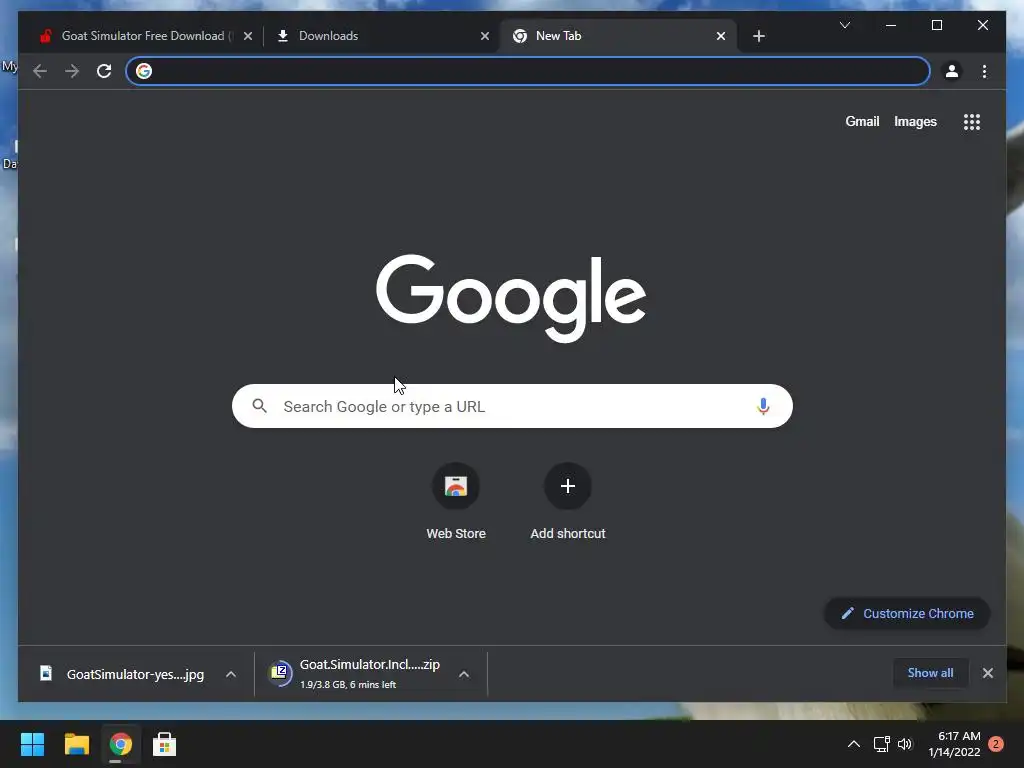Click the notification badge showing 2
1024x768 pixels.
coord(995,744)
